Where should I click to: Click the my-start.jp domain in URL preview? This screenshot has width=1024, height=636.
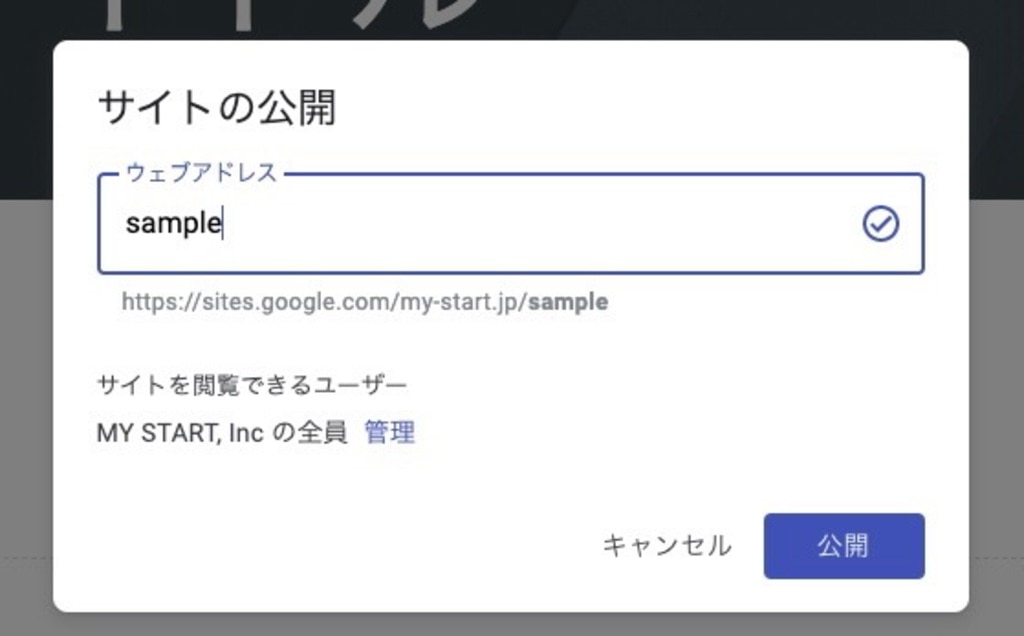click(458, 302)
